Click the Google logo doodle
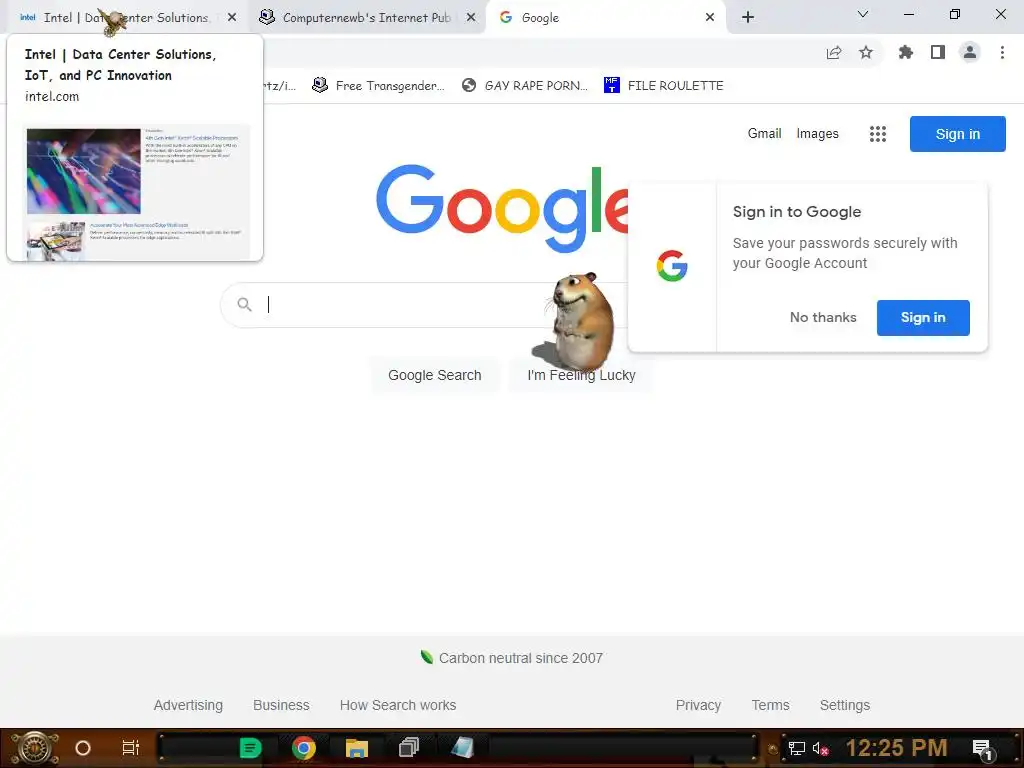 pos(502,208)
